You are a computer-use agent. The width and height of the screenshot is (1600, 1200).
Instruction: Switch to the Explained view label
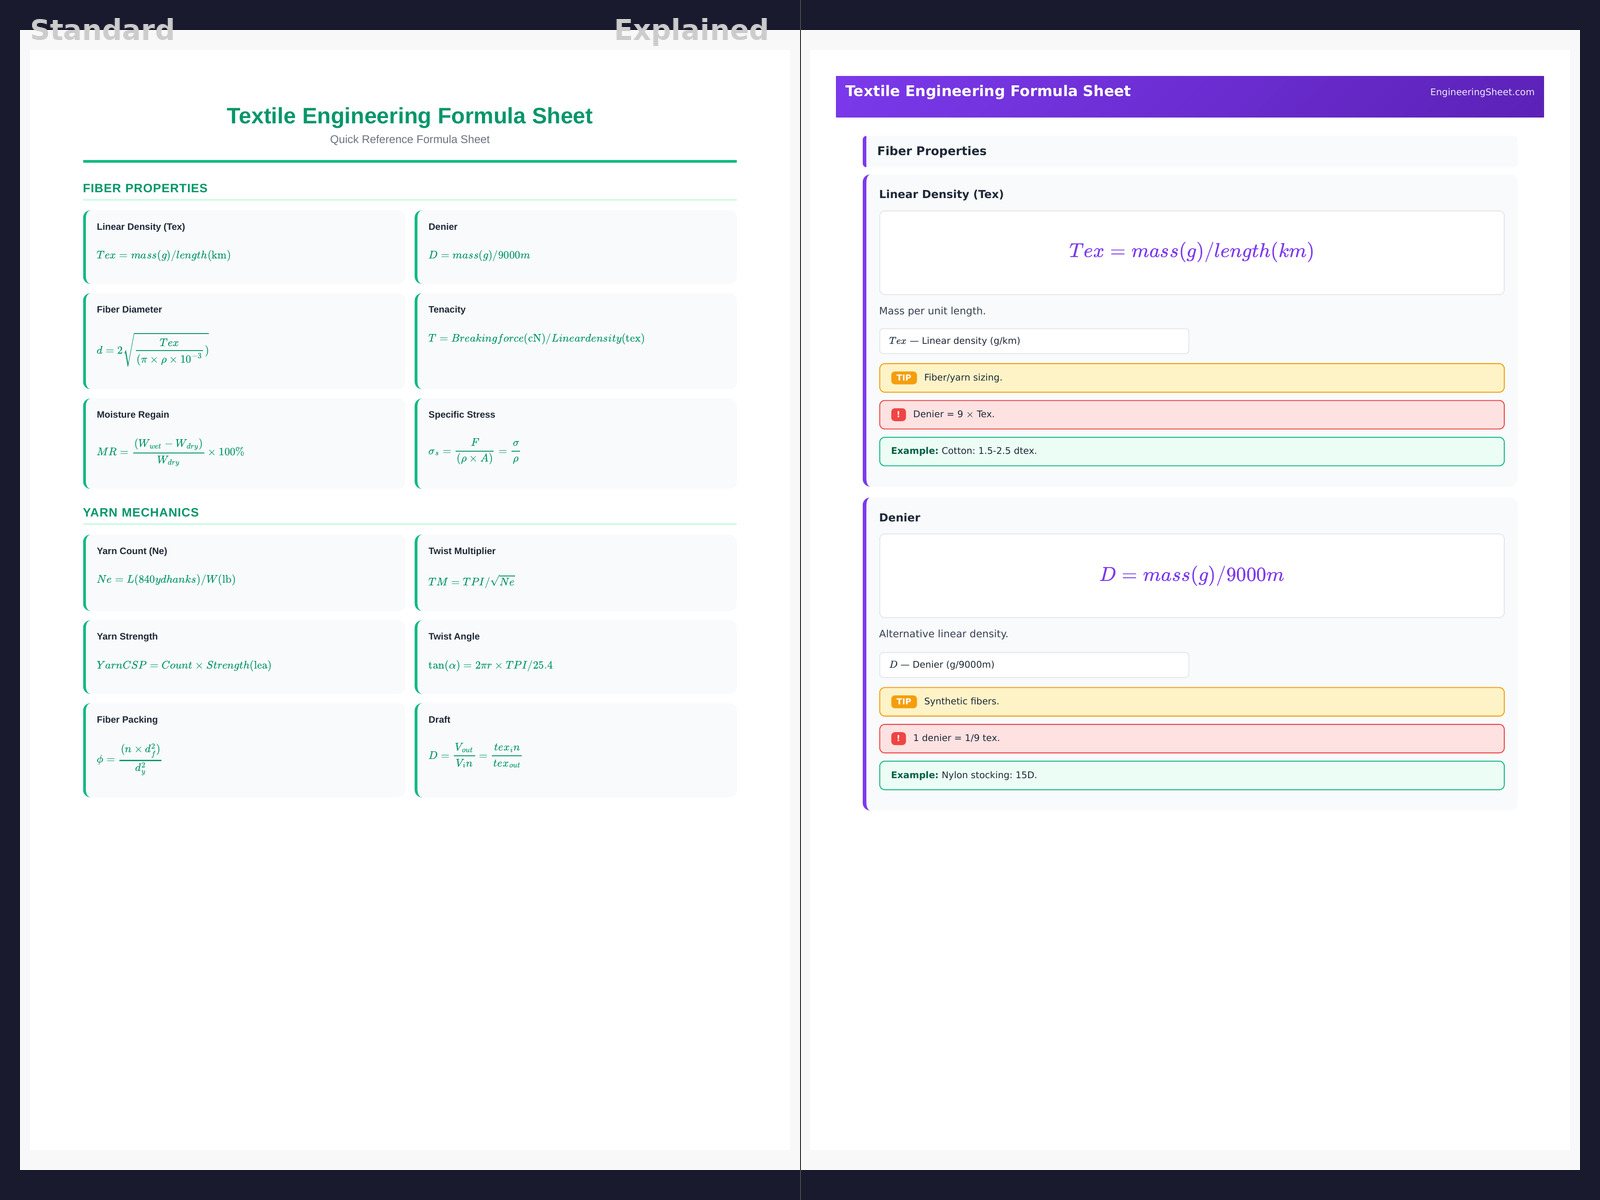(691, 30)
